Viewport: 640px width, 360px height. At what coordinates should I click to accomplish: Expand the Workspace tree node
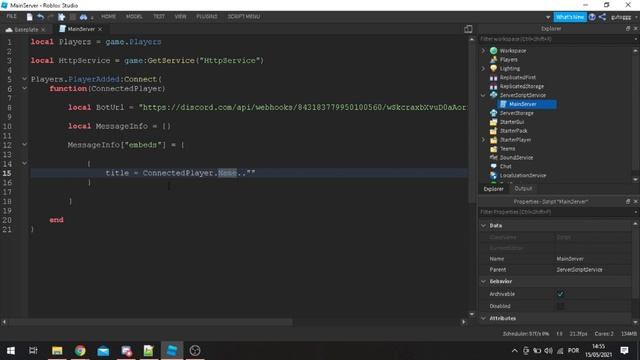coord(483,51)
